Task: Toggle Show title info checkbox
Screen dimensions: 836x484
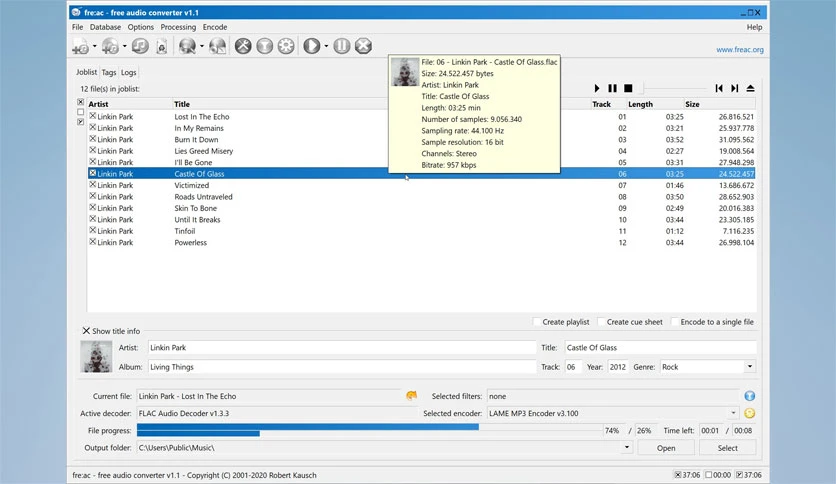Action: 86,330
